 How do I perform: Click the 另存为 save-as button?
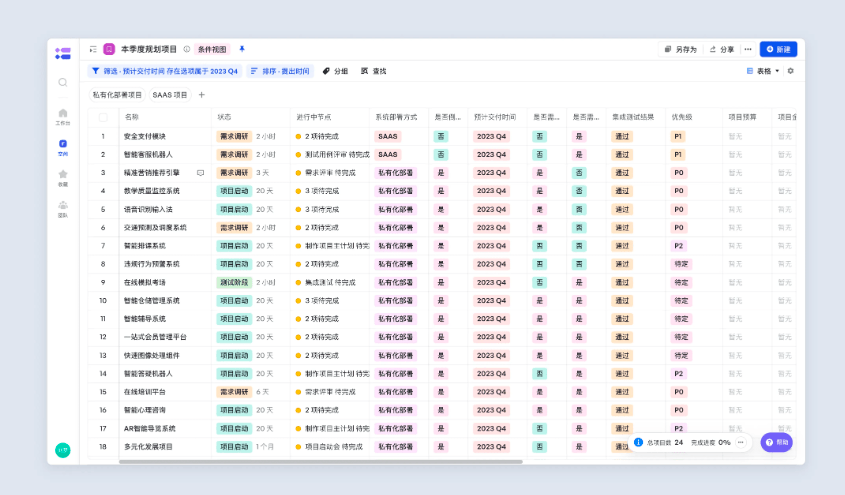point(681,49)
